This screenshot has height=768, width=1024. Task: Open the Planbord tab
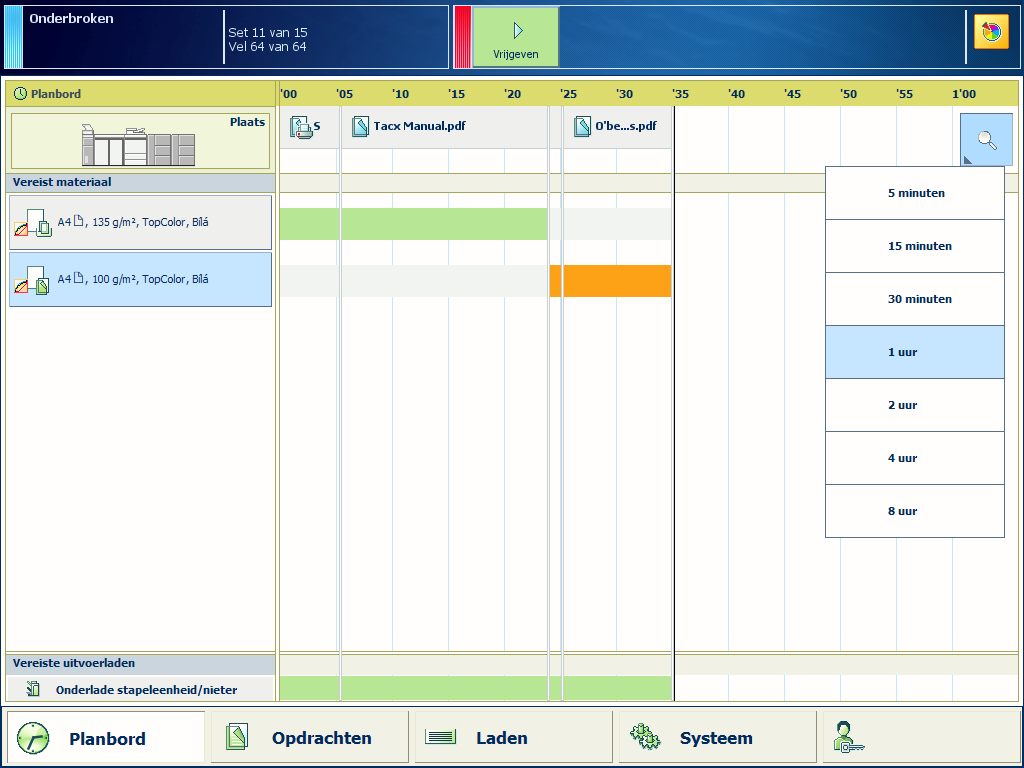(x=106, y=738)
